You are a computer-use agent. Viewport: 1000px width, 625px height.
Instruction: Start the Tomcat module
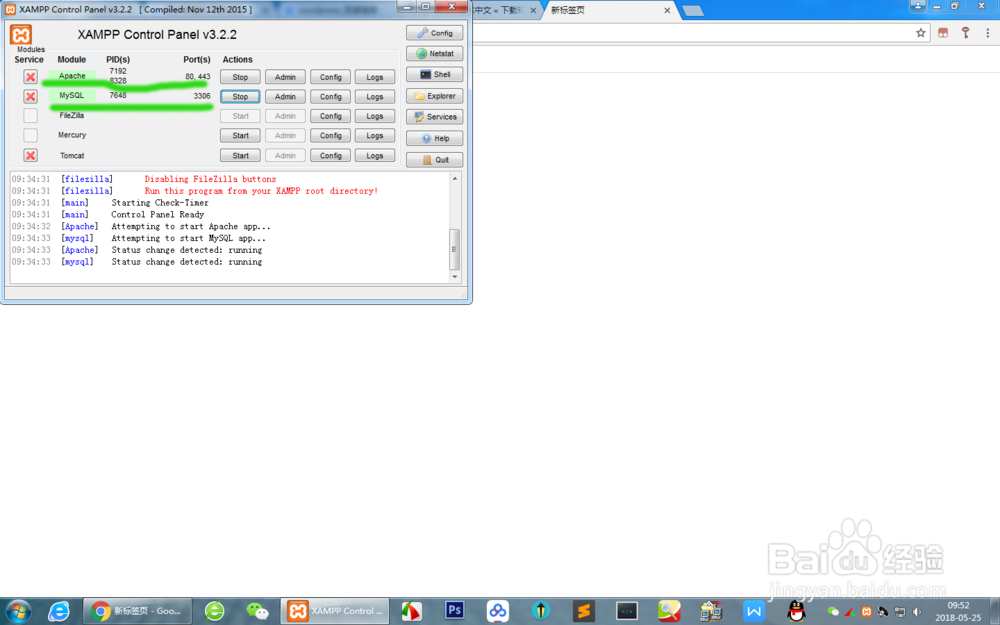coord(240,156)
